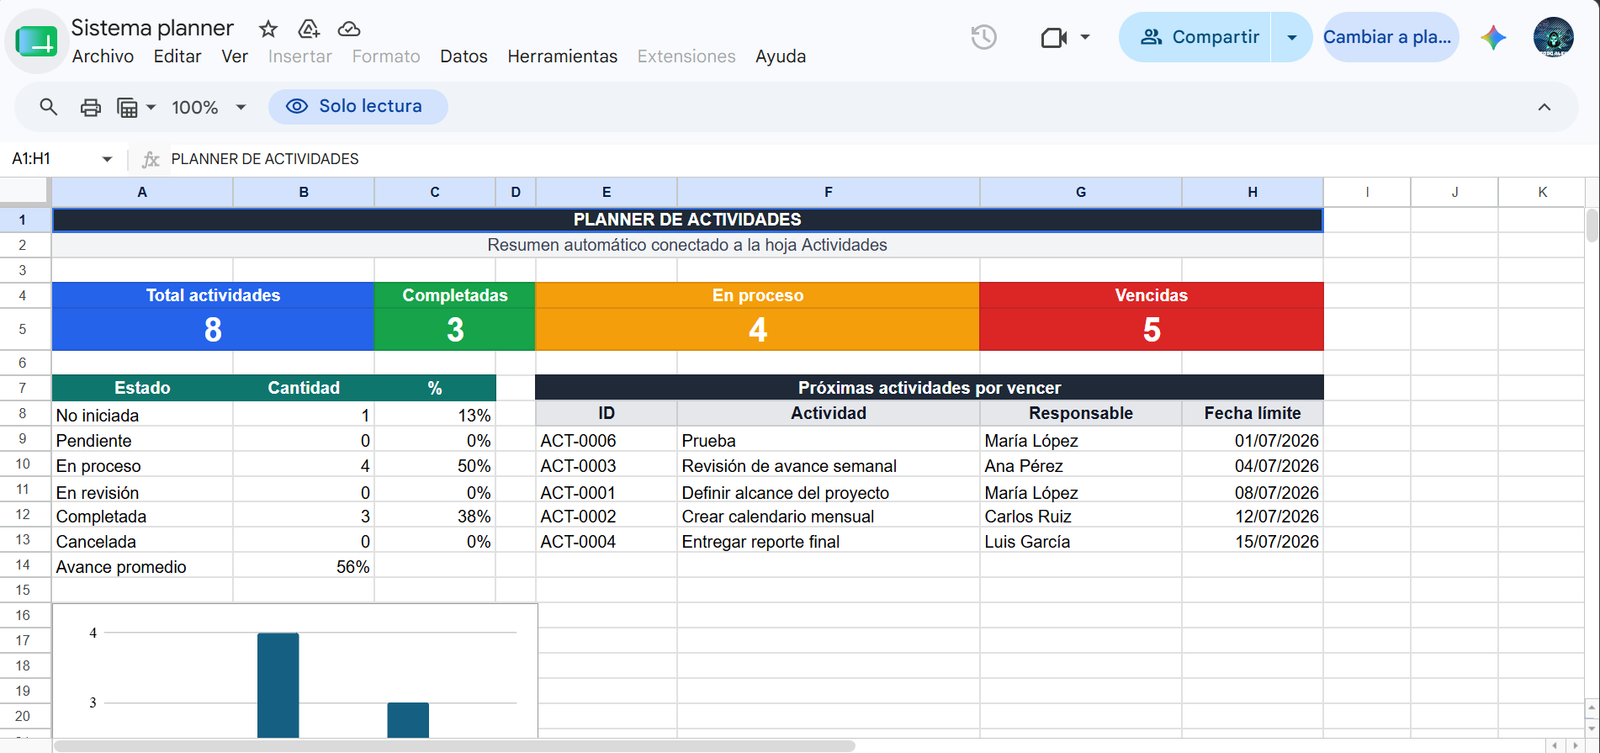The height and width of the screenshot is (753, 1600).
Task: Open the greyed Formato menu
Action: click(x=386, y=57)
